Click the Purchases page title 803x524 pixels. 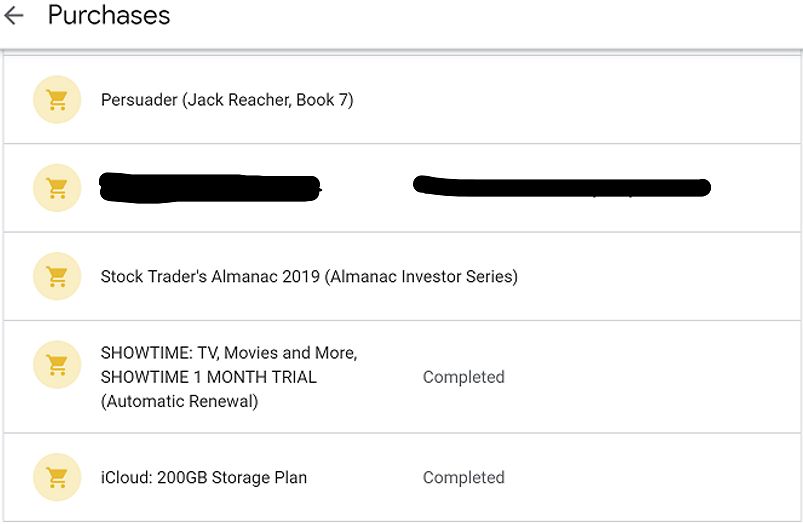(x=109, y=15)
